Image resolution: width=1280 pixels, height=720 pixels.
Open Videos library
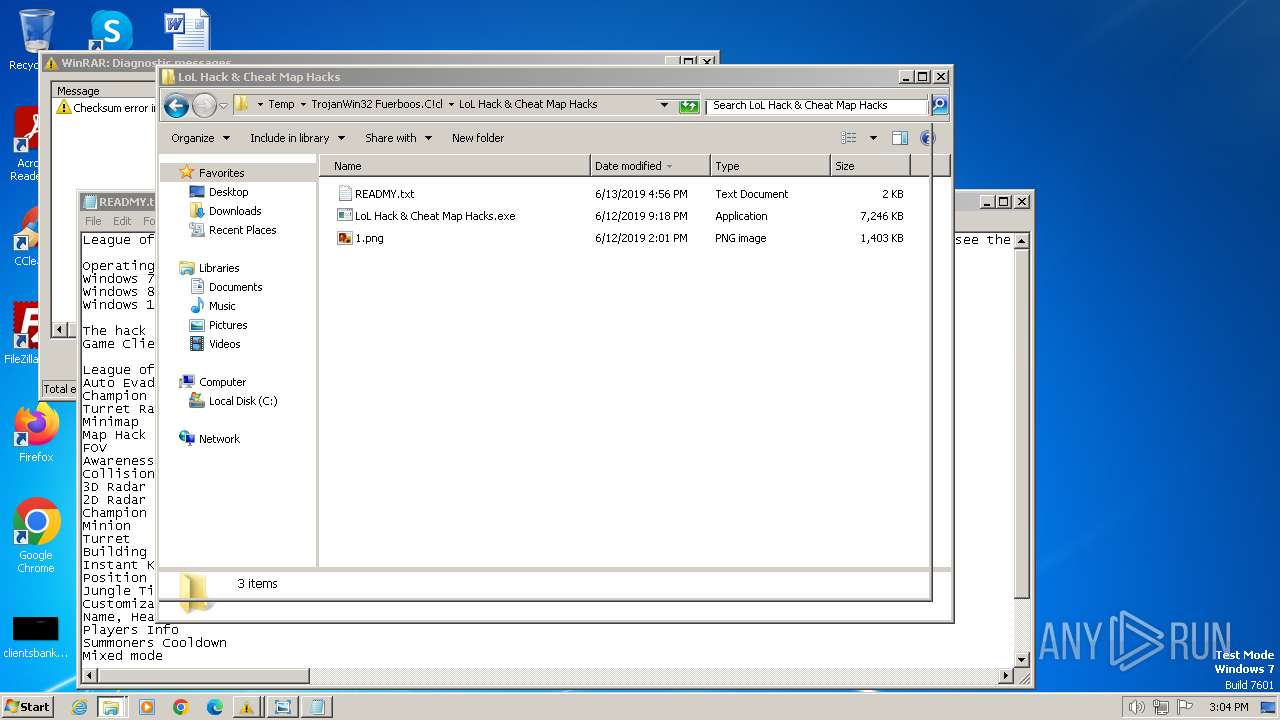point(224,344)
